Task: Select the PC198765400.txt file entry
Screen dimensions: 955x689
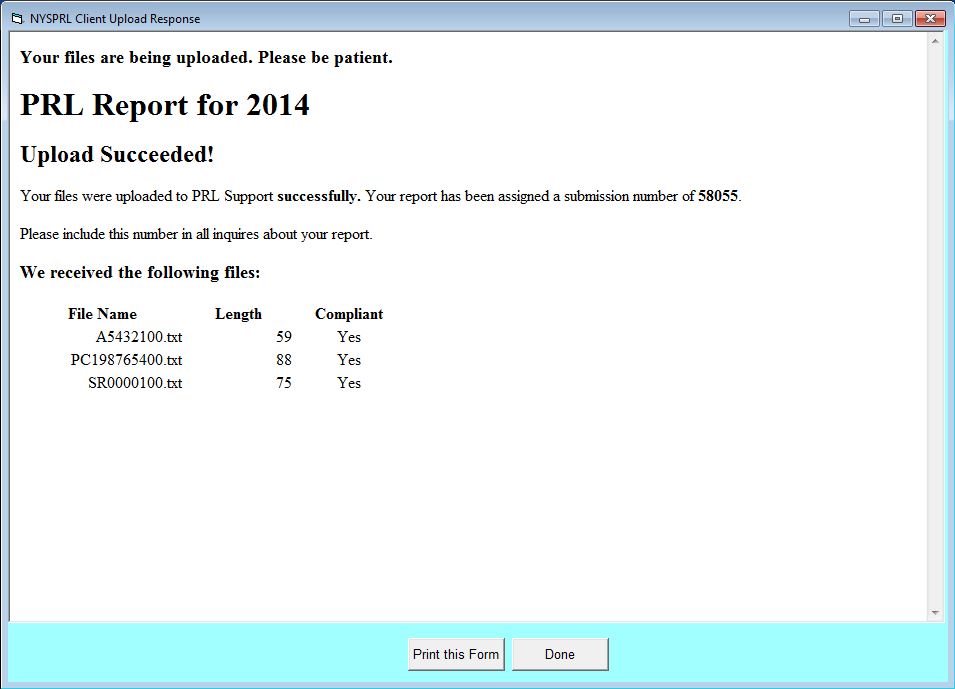Action: (126, 360)
